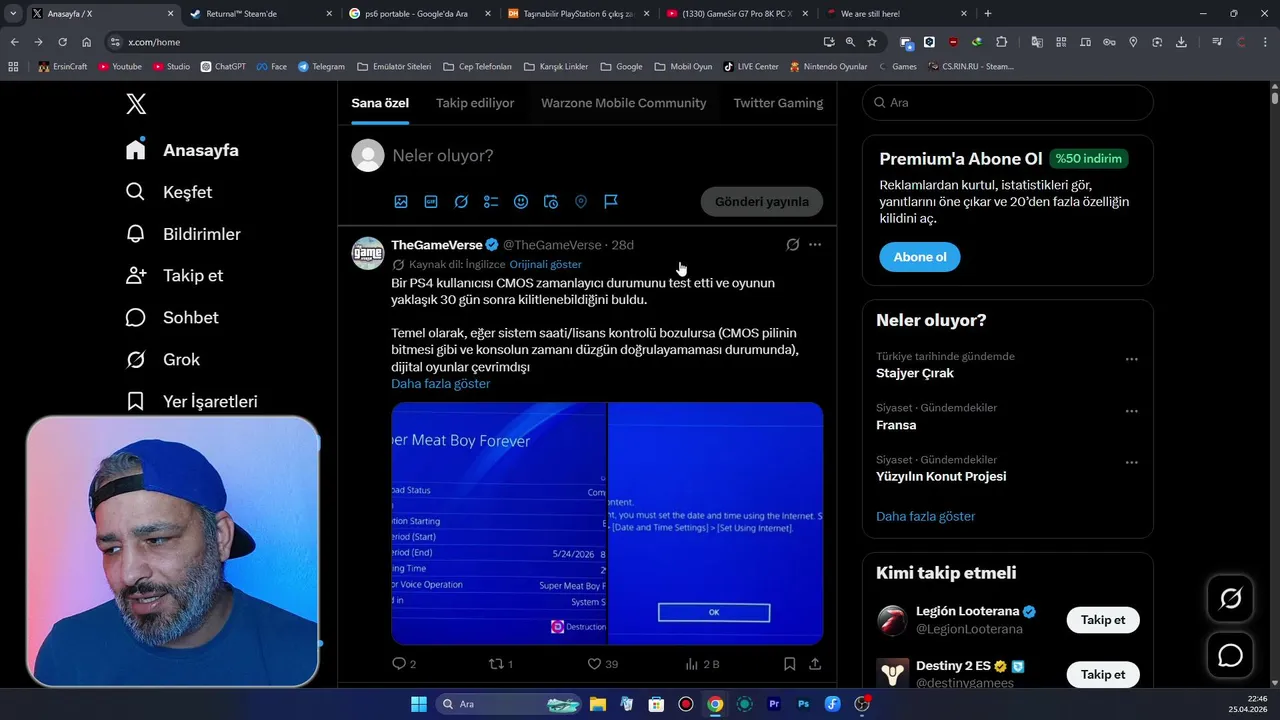This screenshot has width=1280, height=720.
Task: Open floating chat messages button
Action: point(1230,655)
